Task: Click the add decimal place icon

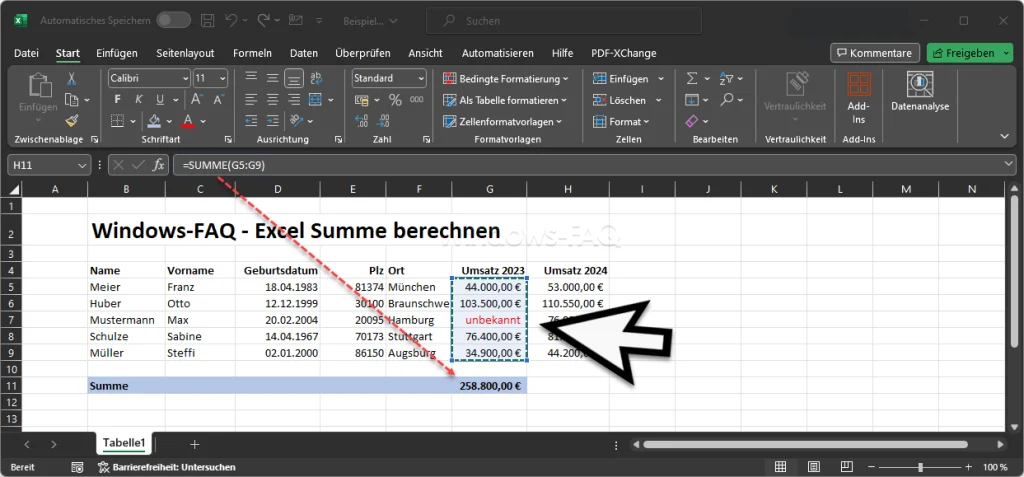Action: (361, 121)
